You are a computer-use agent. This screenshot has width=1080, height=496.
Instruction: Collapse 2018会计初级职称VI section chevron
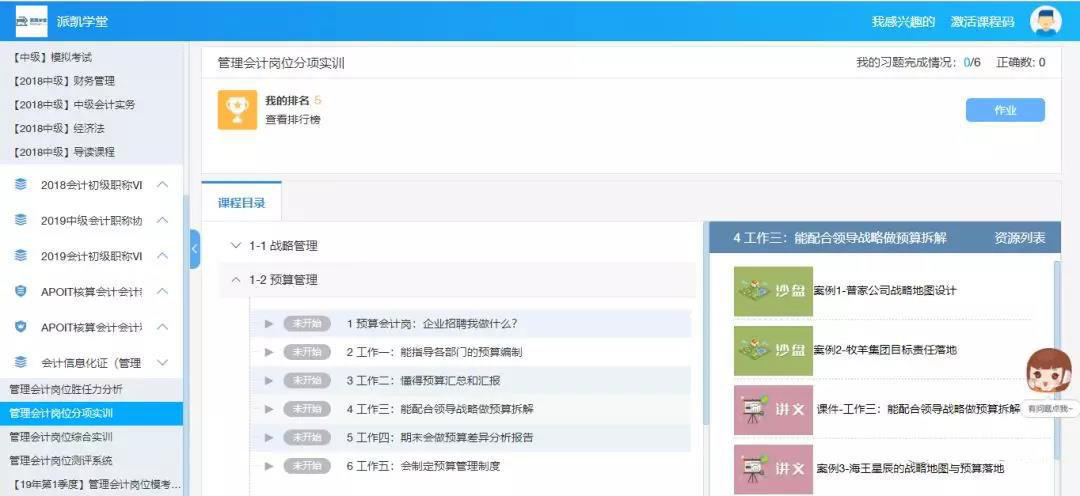[x=163, y=185]
